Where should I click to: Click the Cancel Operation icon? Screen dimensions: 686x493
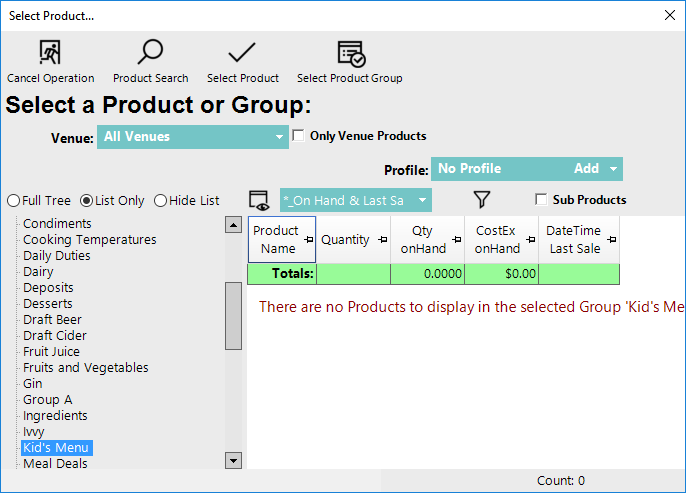(50, 53)
